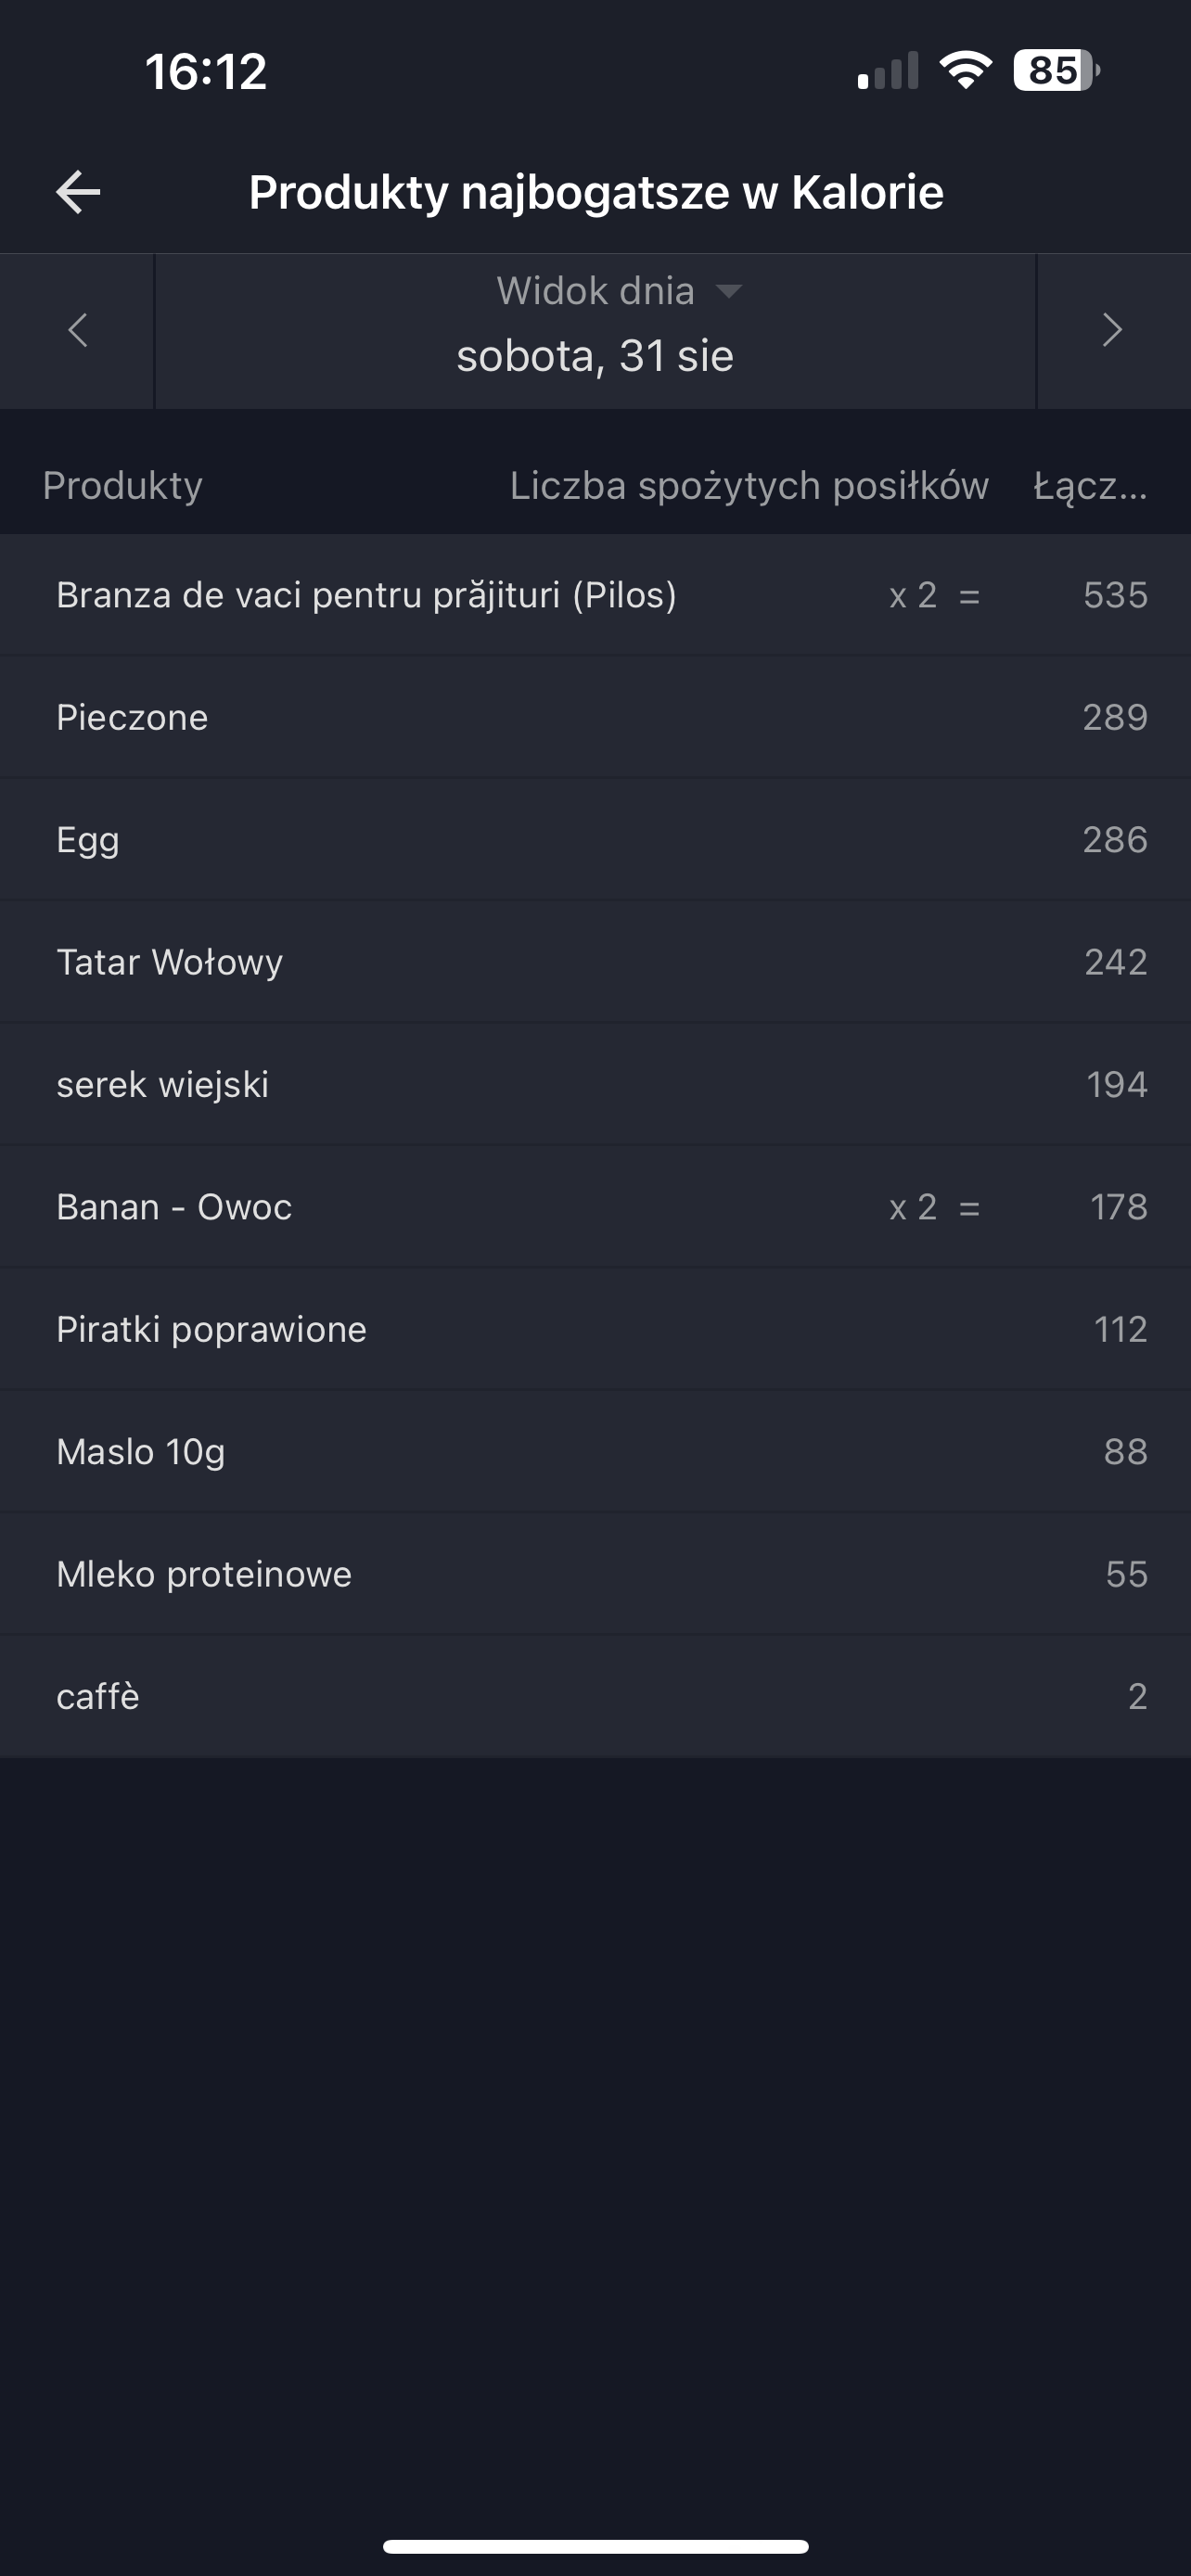Open the Mleko proteinowe product
Viewport: 1191px width, 2576px height.
click(x=204, y=1574)
